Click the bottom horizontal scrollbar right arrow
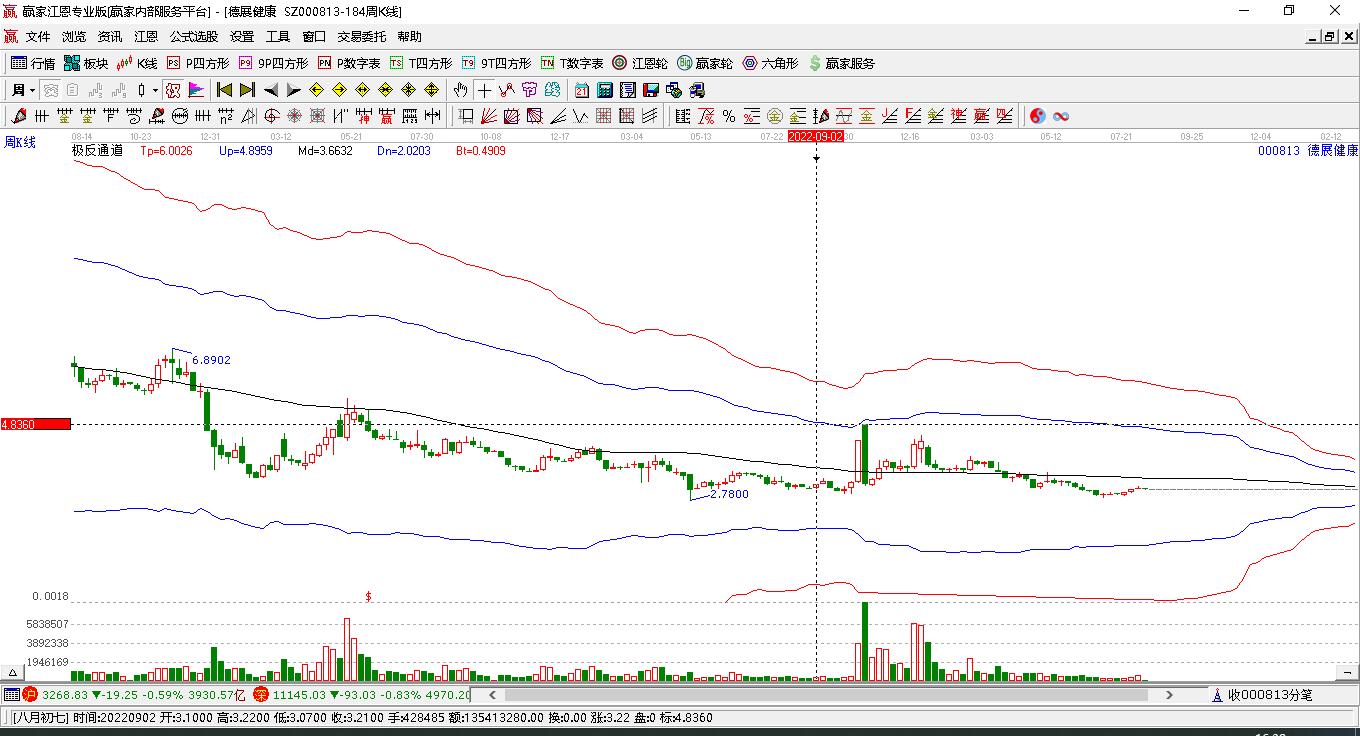 1169,695
